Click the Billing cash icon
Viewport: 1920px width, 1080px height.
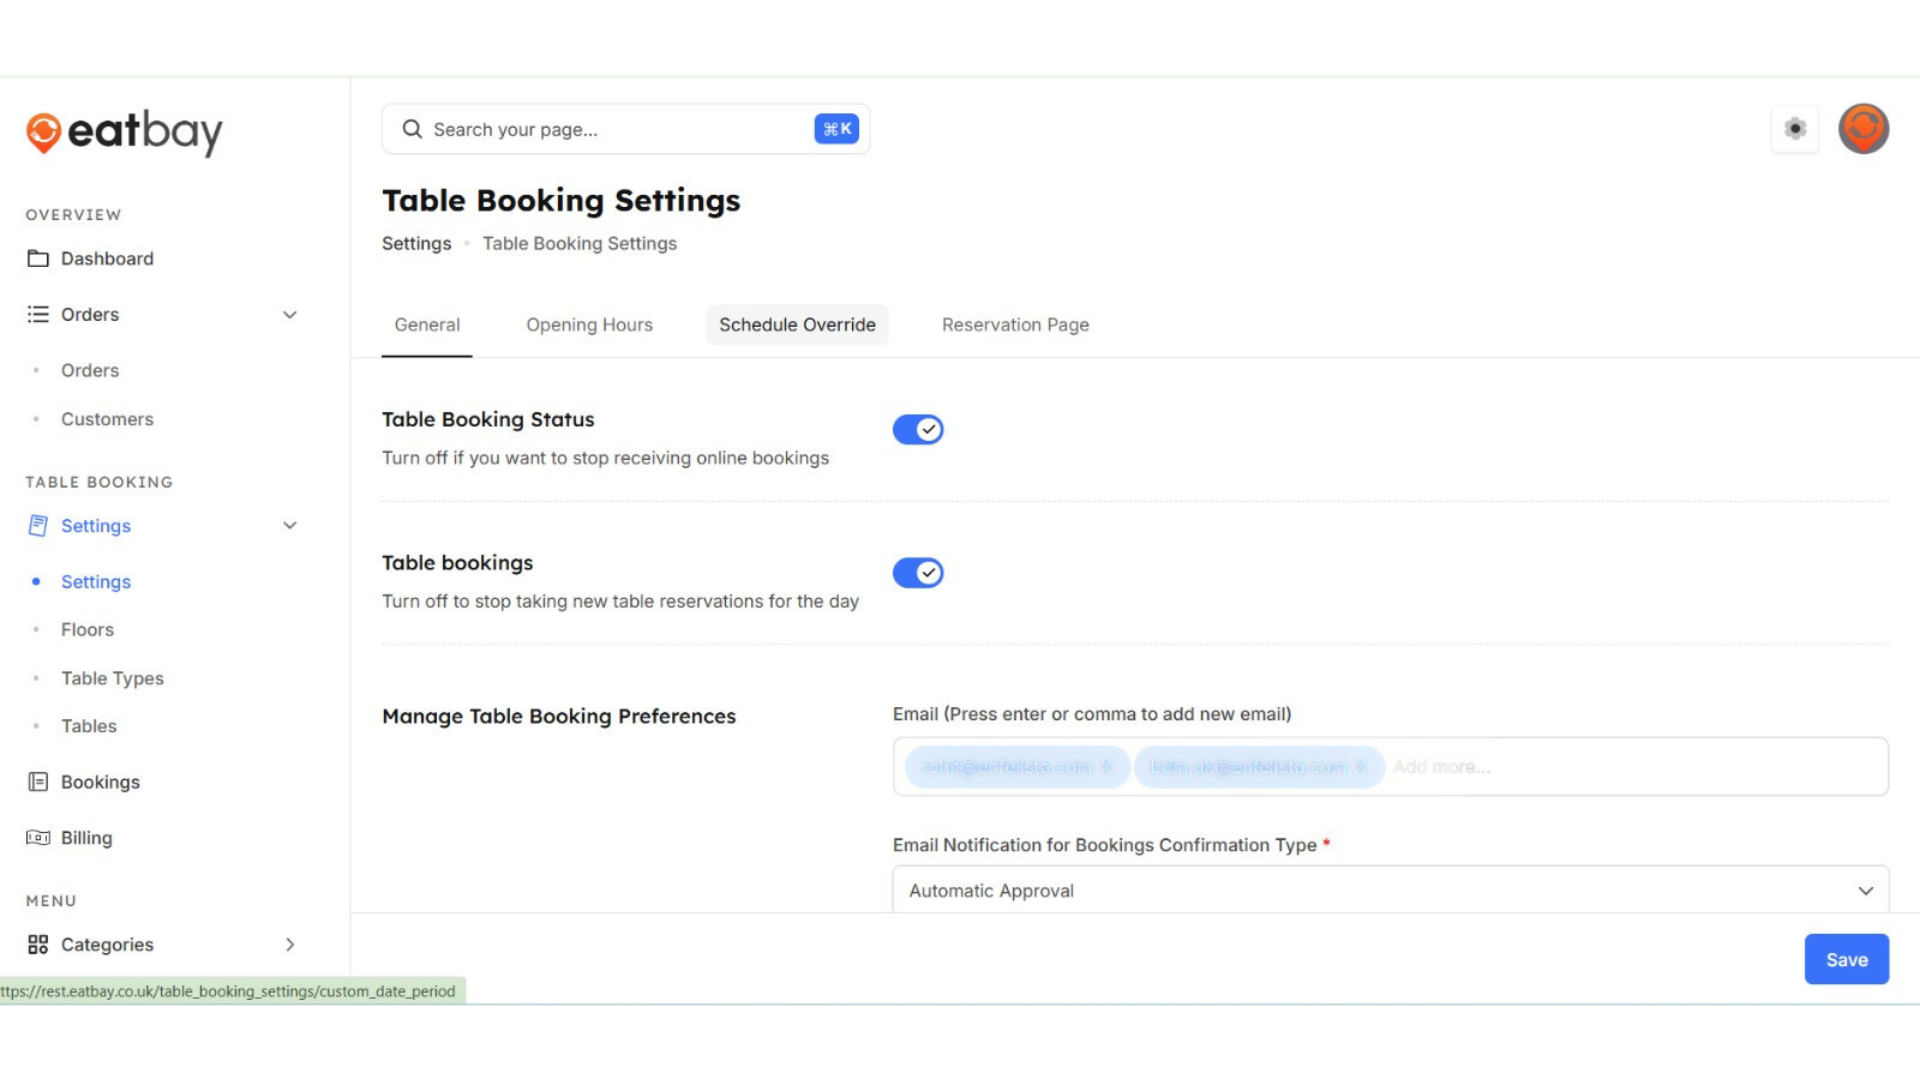[x=38, y=838]
